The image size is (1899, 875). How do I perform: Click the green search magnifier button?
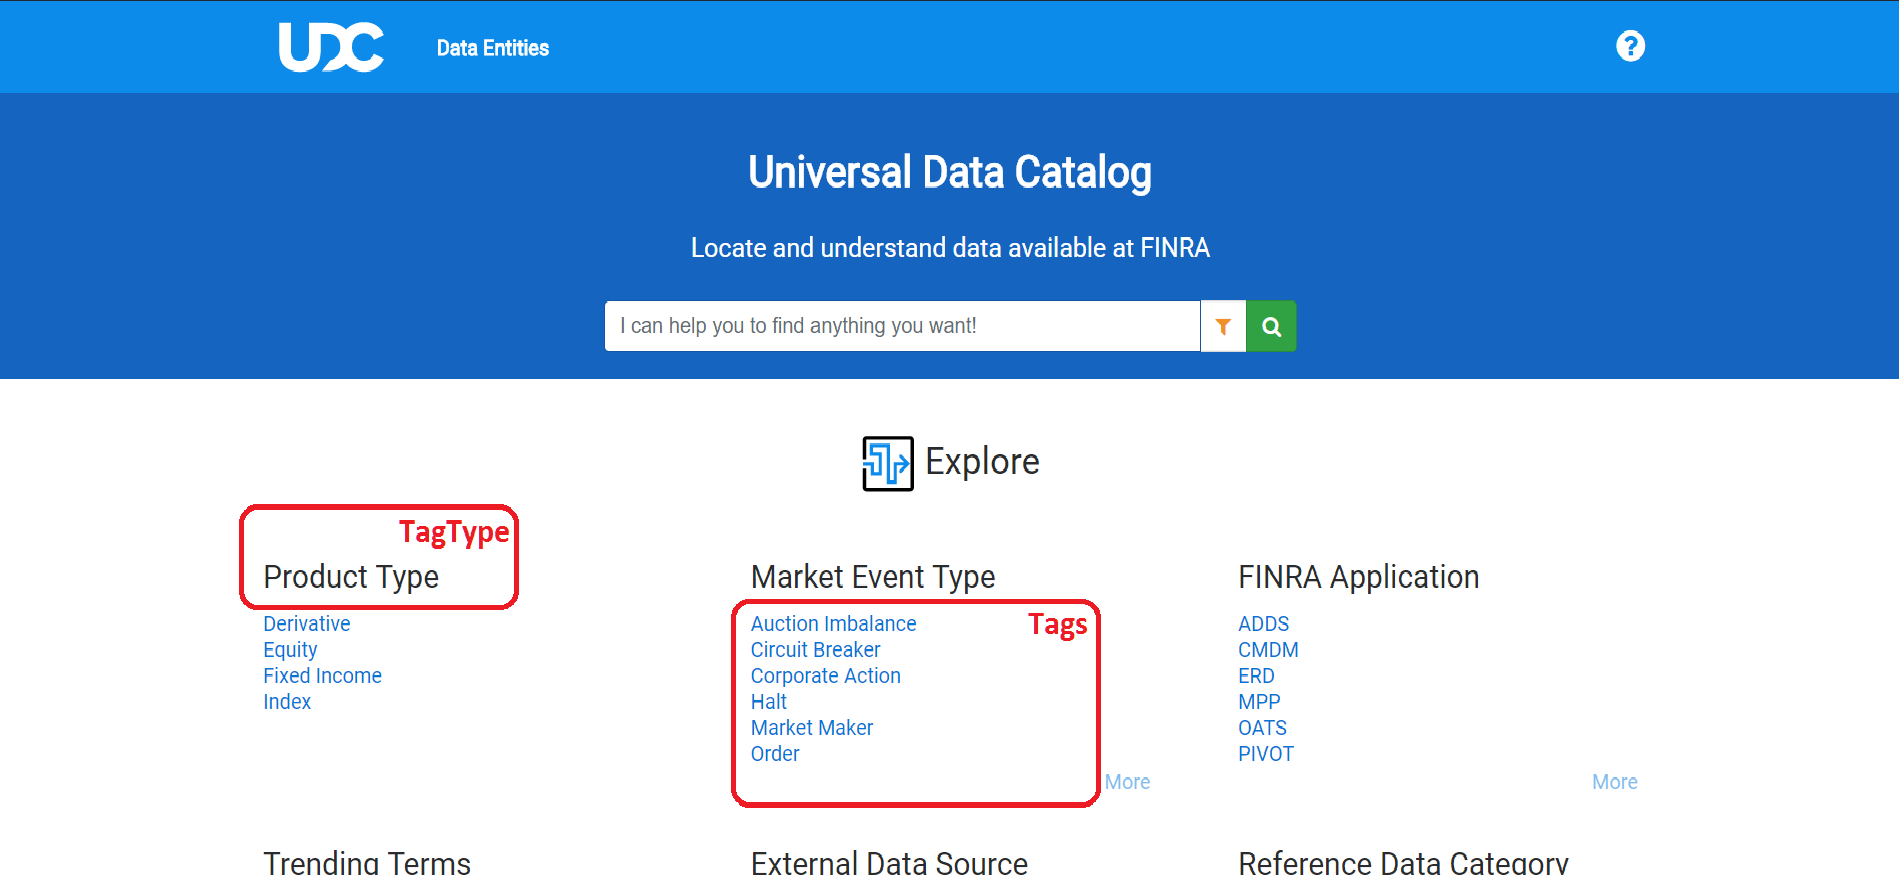(x=1271, y=326)
